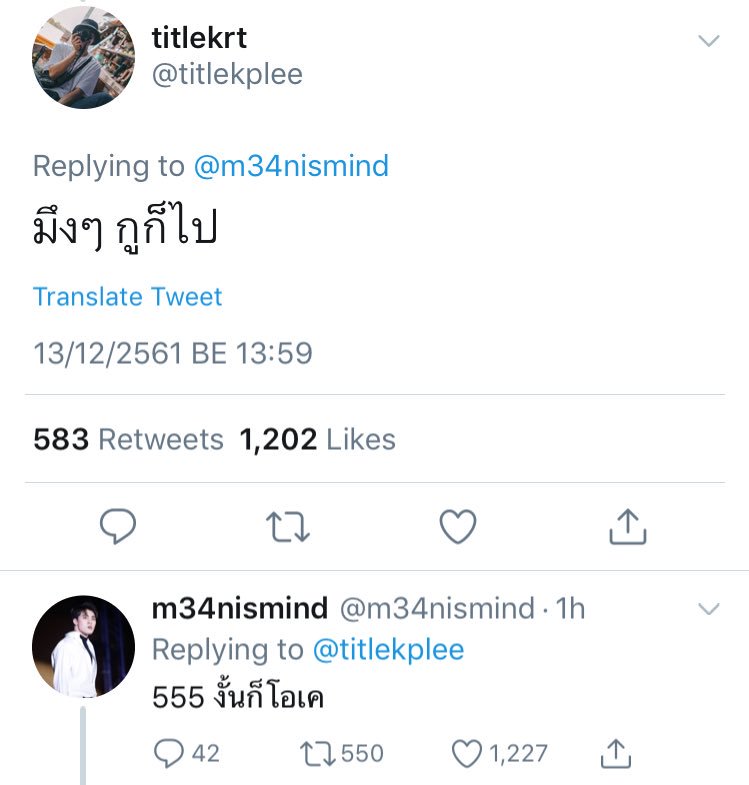
Task: Like the reply with 1,227 likes
Action: pyautogui.click(x=467, y=753)
